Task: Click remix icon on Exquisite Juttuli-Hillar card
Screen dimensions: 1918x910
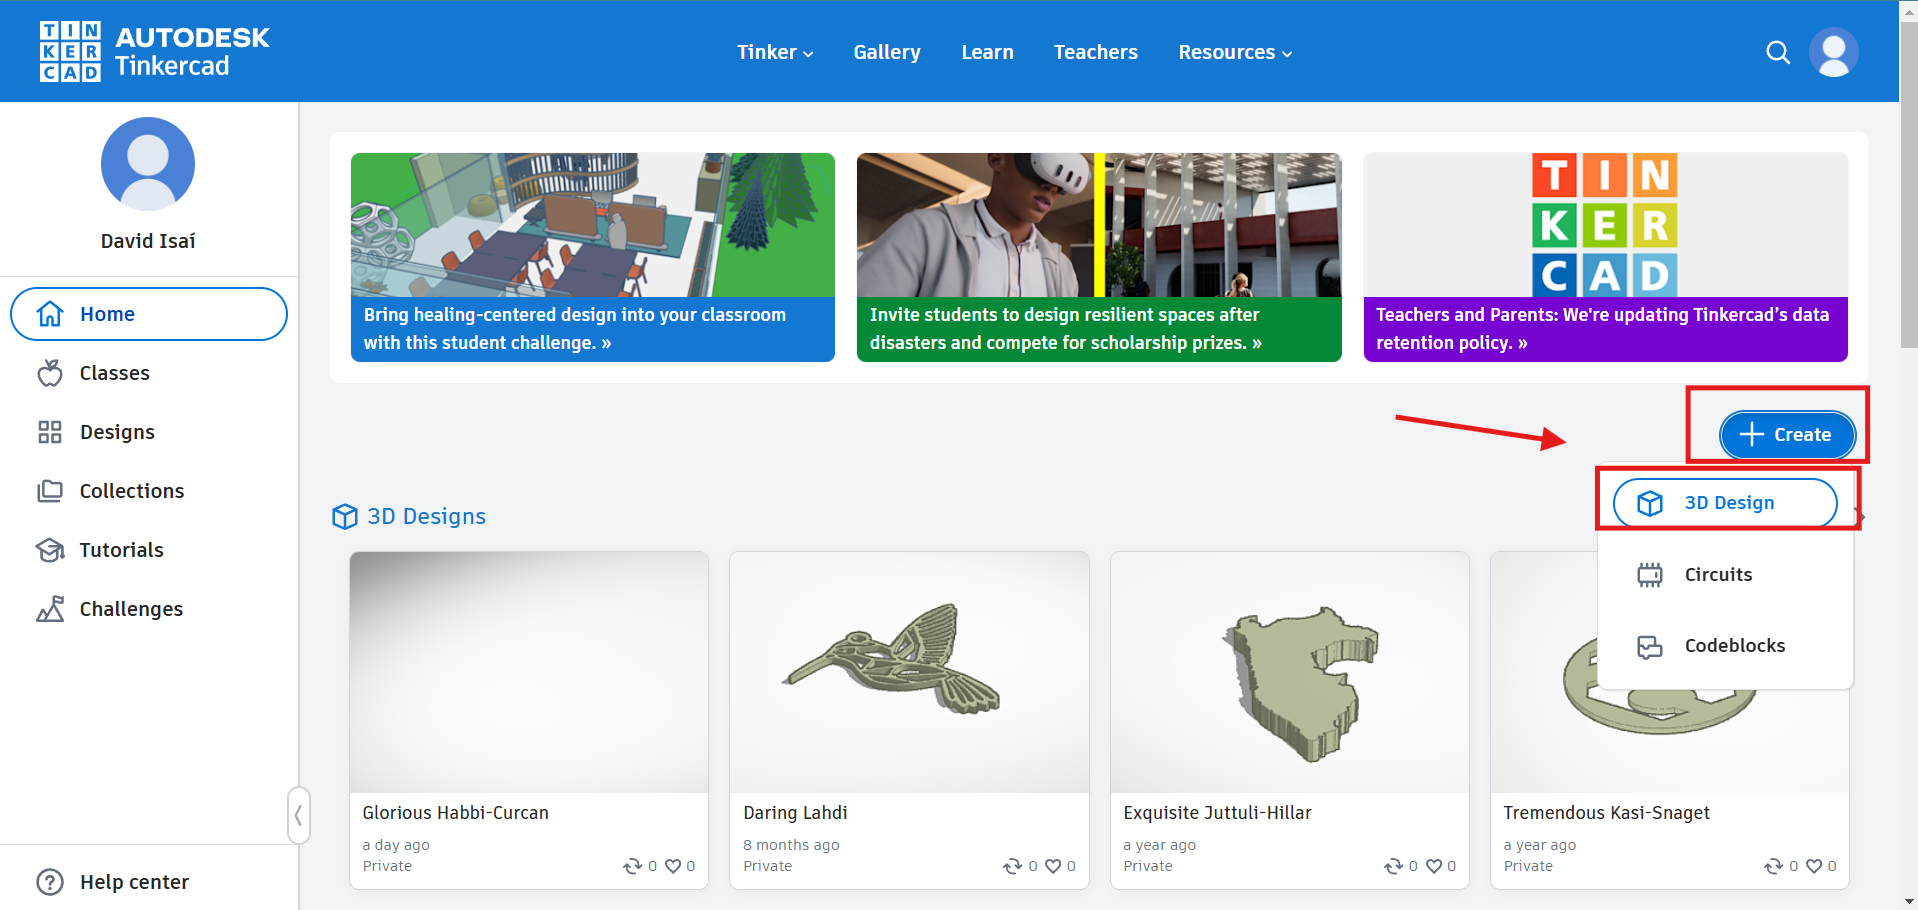Action: tap(1393, 866)
